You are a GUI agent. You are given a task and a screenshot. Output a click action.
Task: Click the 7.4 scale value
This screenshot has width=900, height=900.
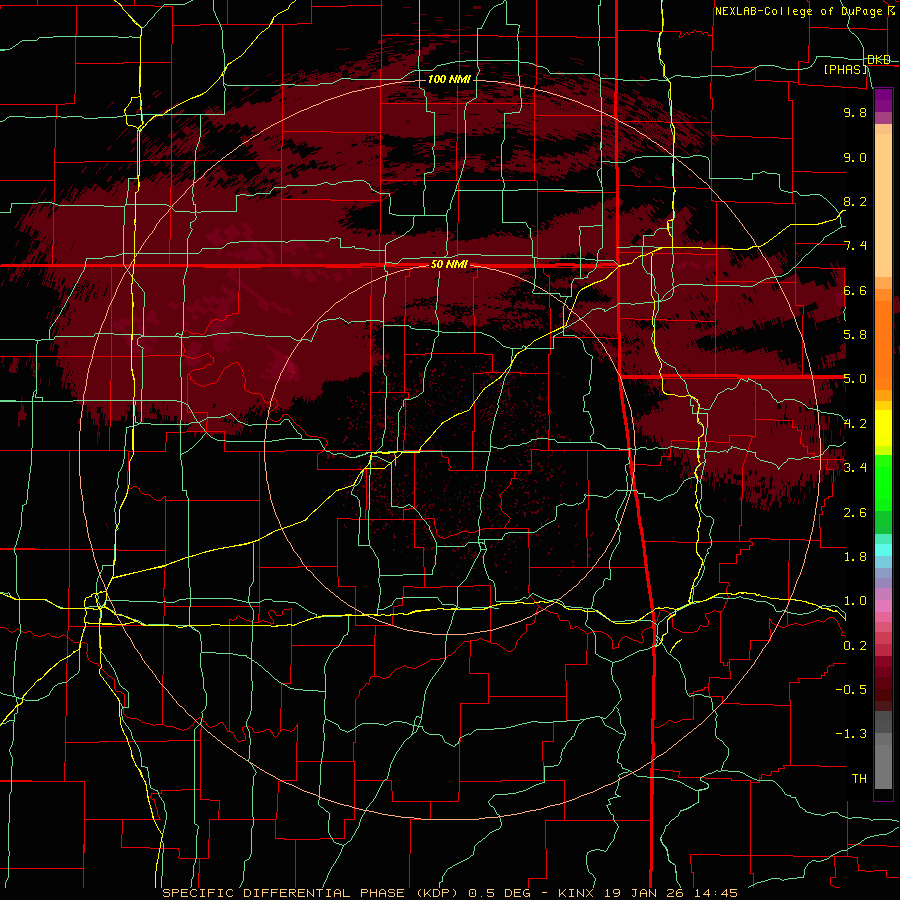tap(855, 246)
